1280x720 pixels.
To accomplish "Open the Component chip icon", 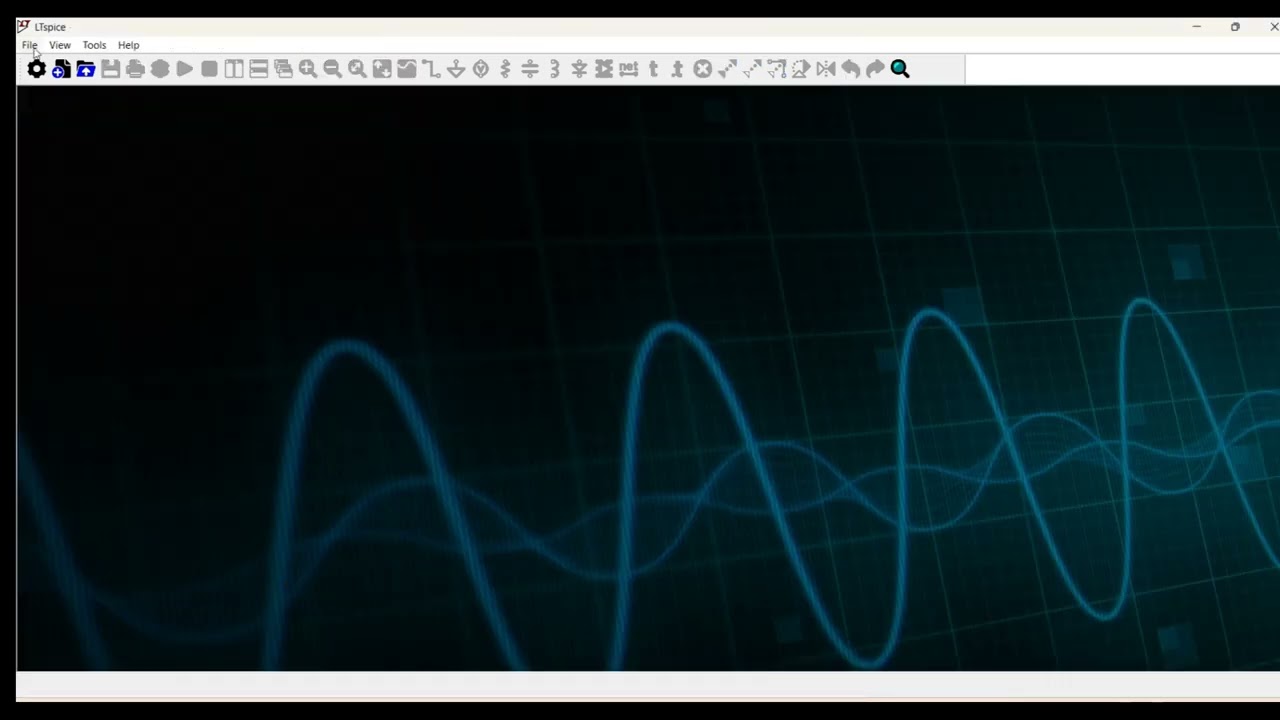I will (604, 69).
